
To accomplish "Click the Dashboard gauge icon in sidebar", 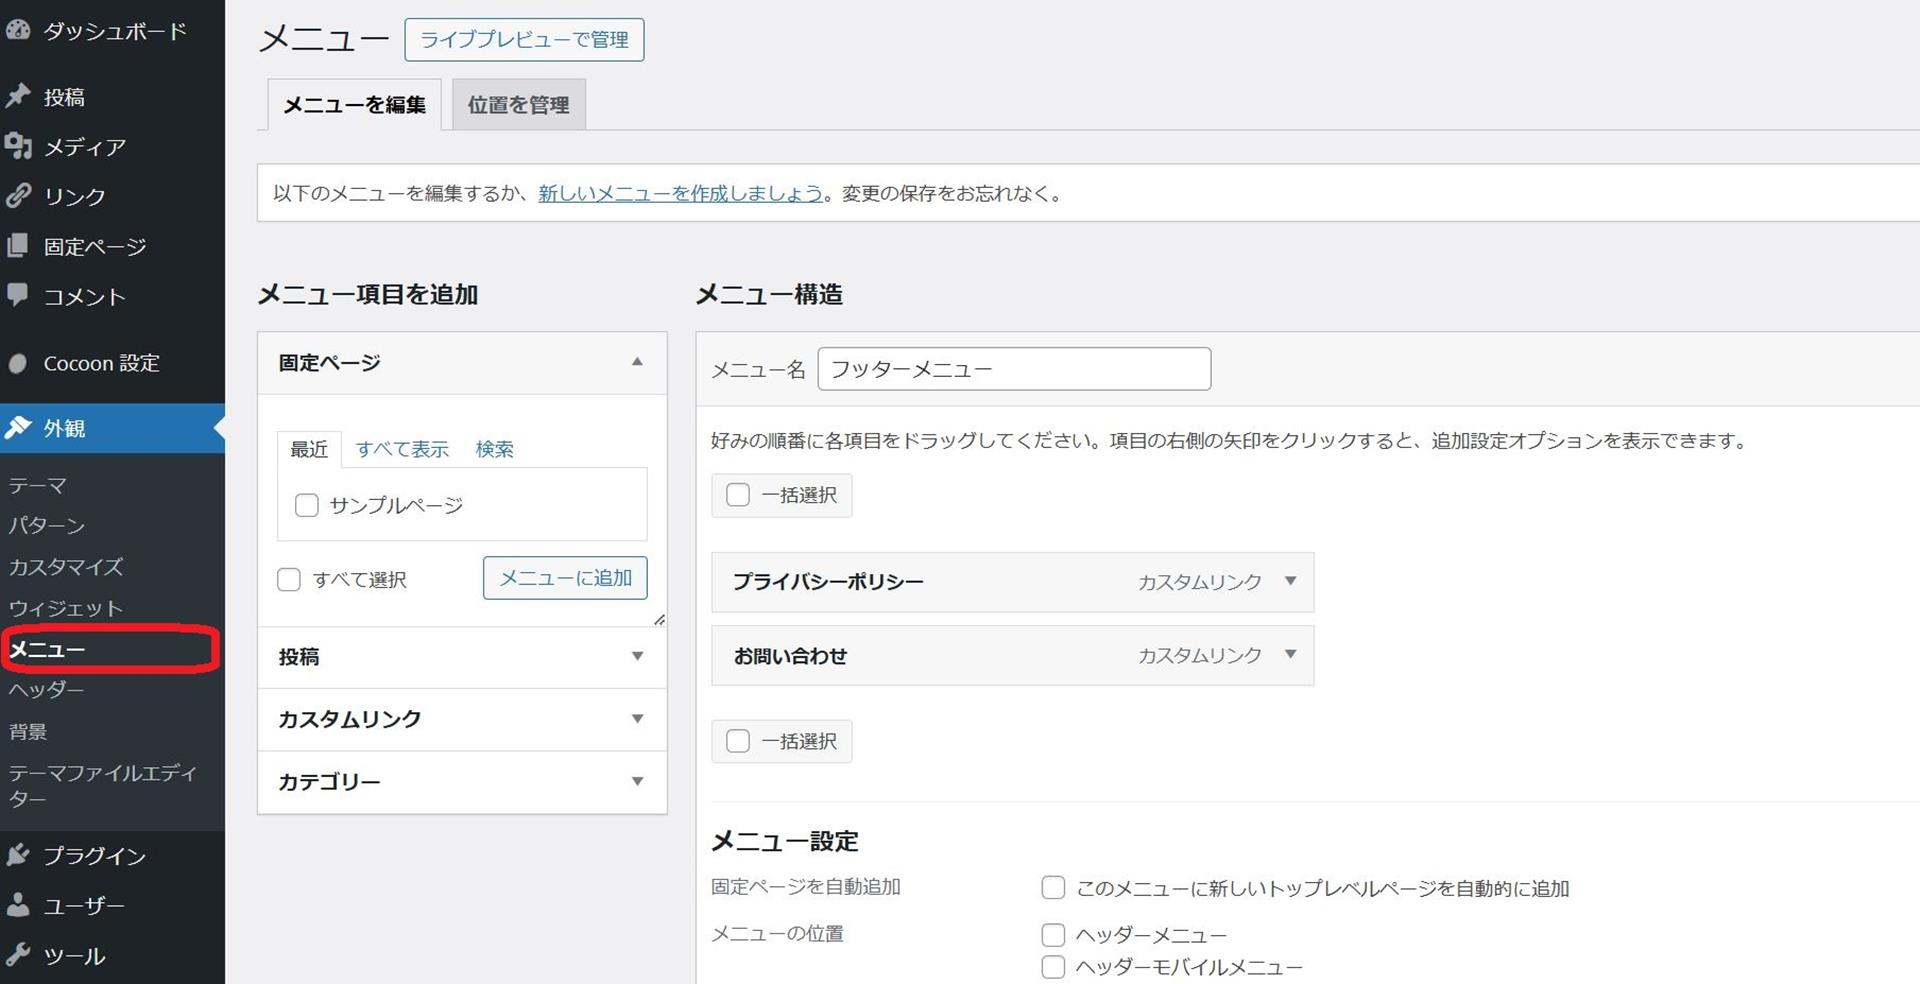I will pos(17,30).
